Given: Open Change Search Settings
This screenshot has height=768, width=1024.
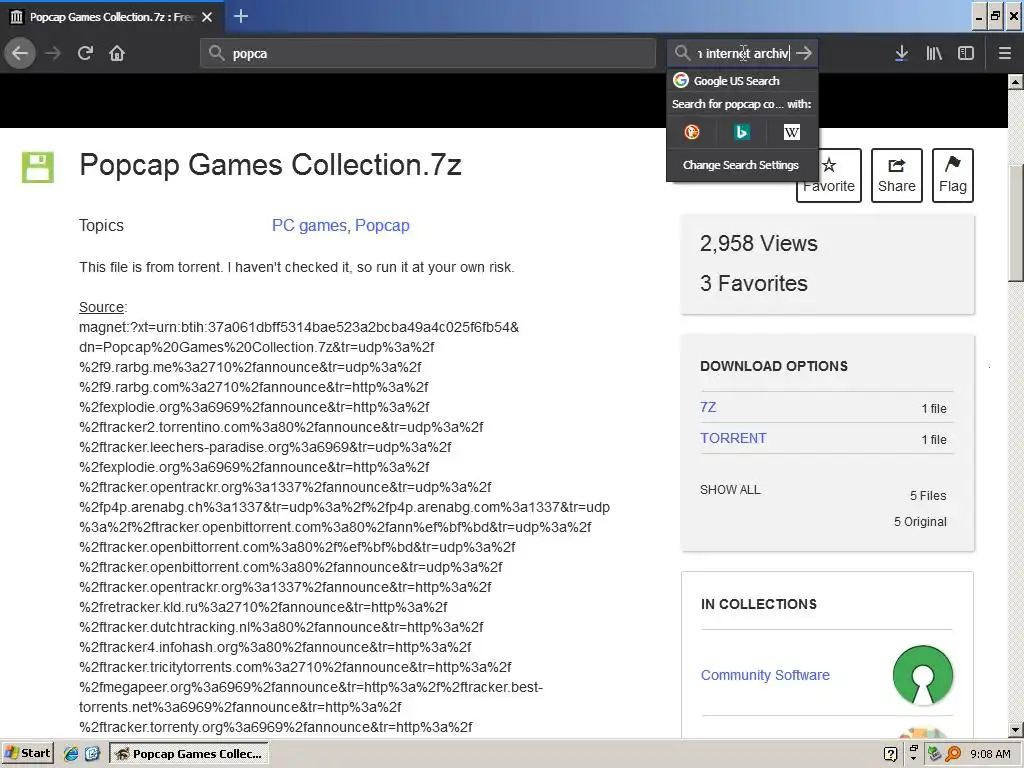Looking at the screenshot, I should point(741,165).
